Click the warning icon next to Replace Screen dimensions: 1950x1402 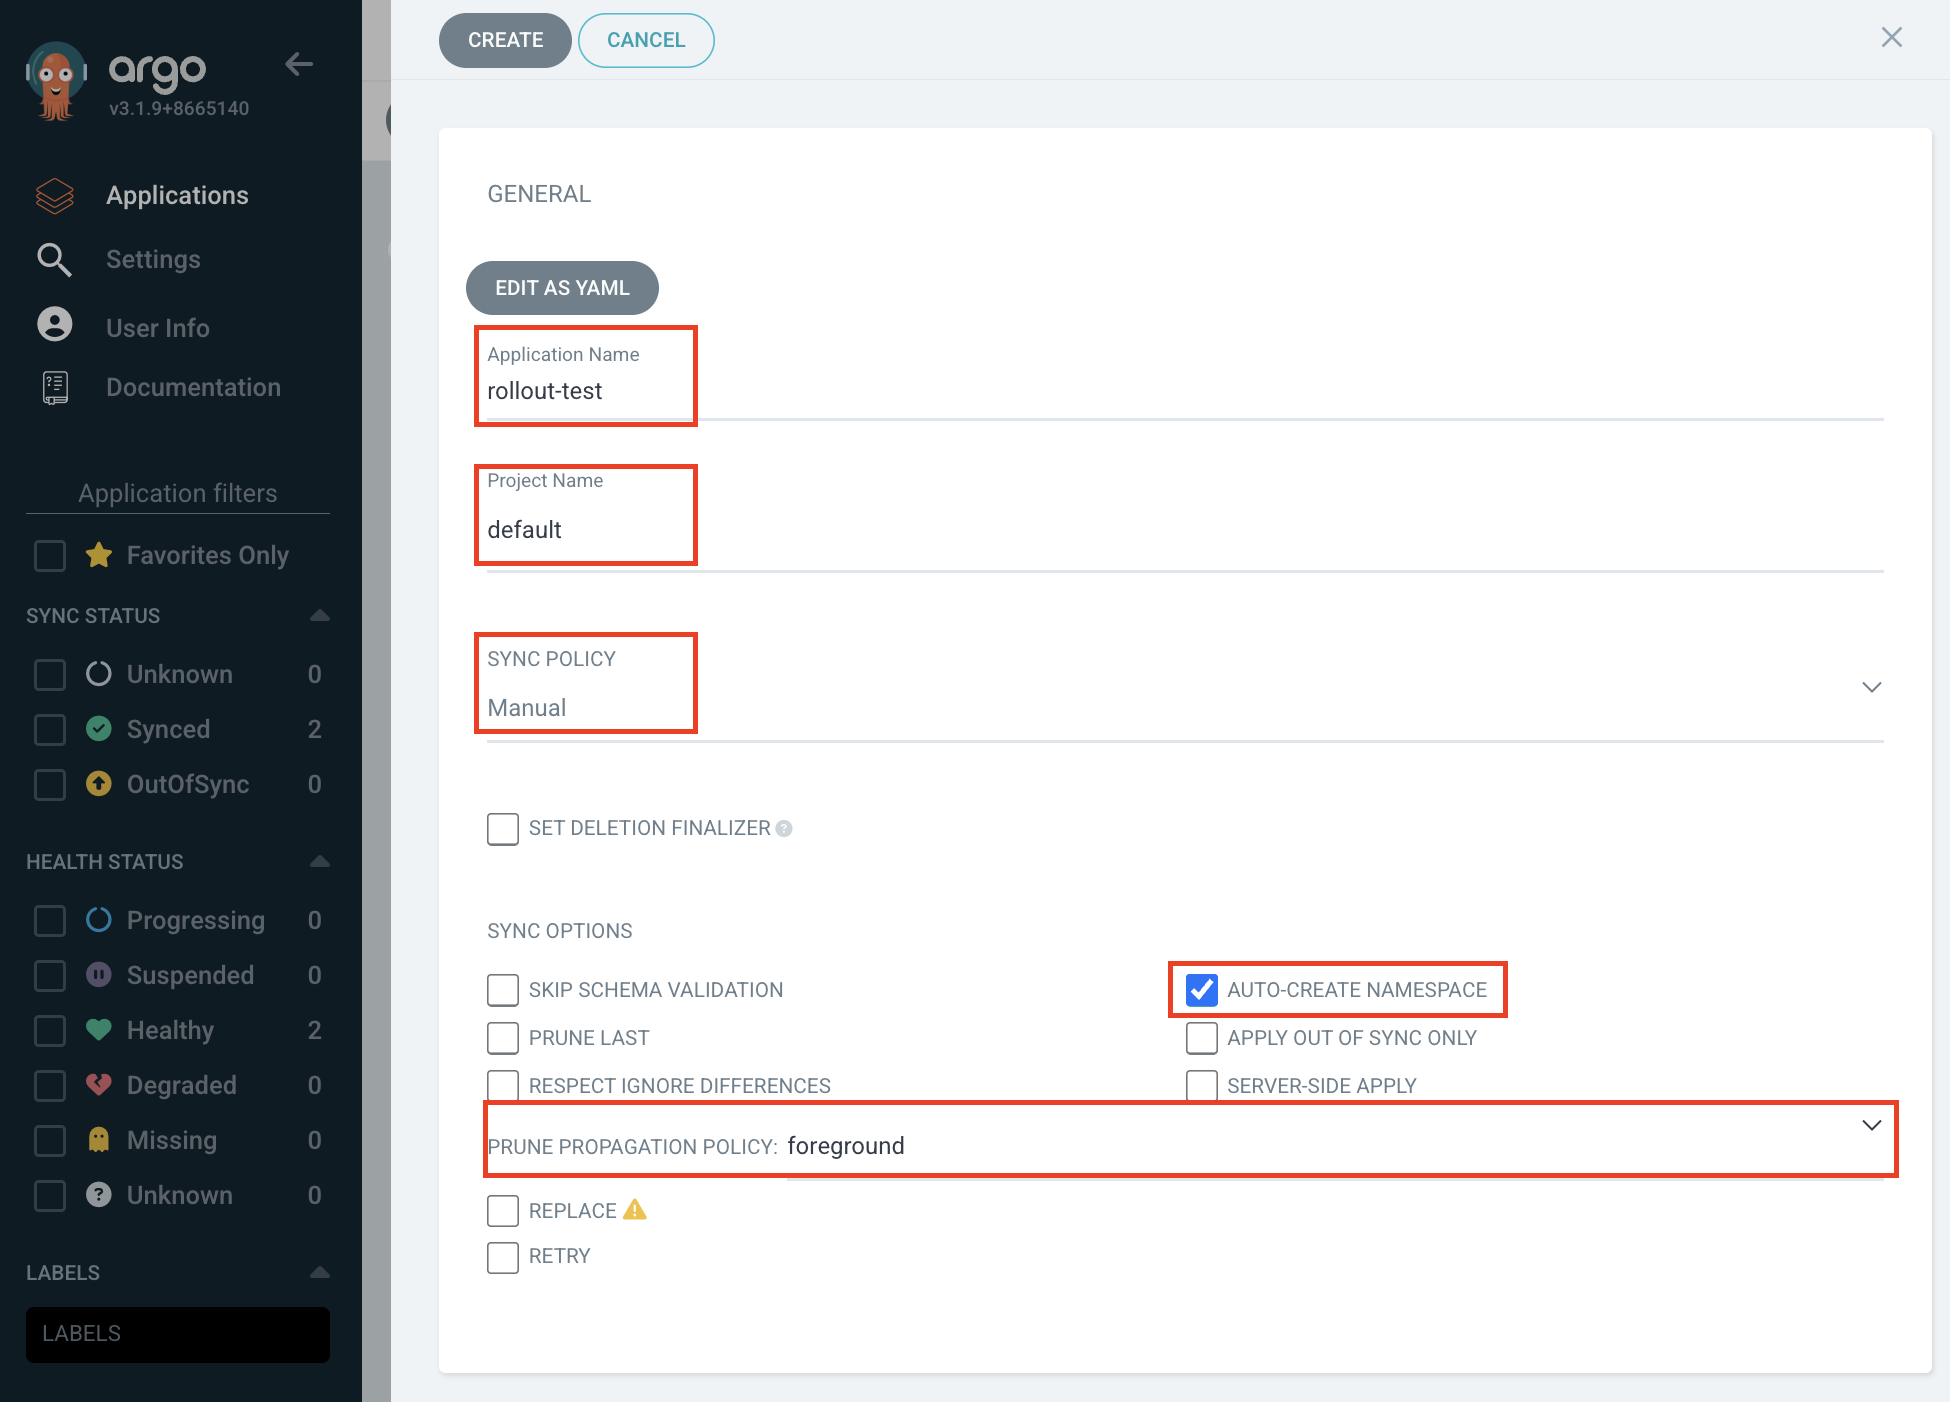click(635, 1210)
